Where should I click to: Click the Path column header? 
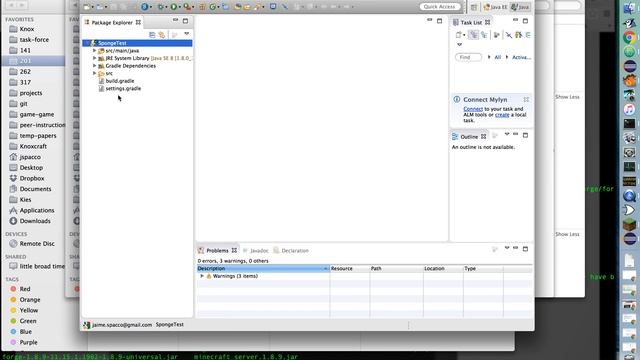point(396,269)
